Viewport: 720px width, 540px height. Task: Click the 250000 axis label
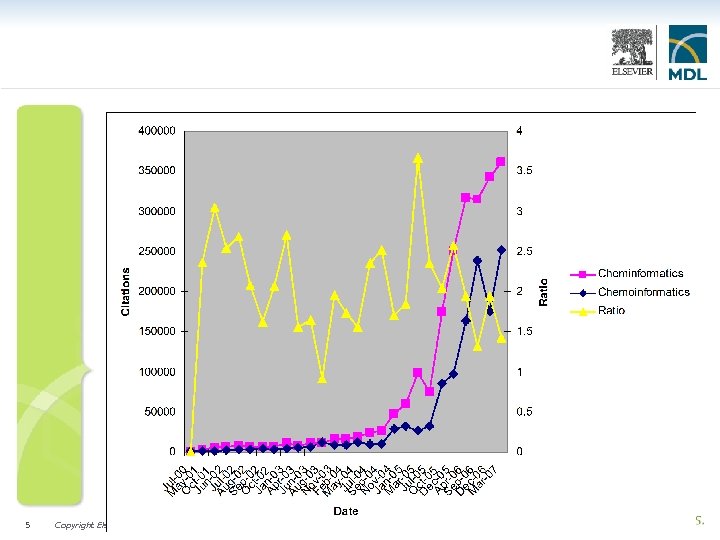(157, 251)
